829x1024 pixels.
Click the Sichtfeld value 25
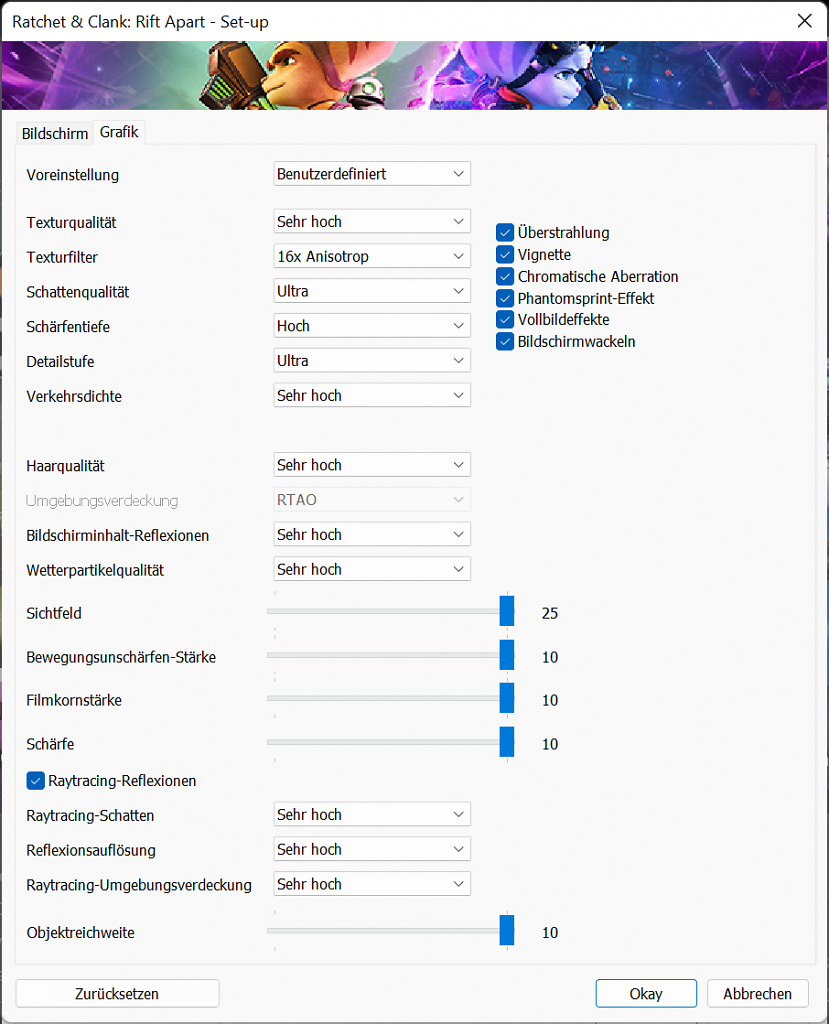(549, 613)
